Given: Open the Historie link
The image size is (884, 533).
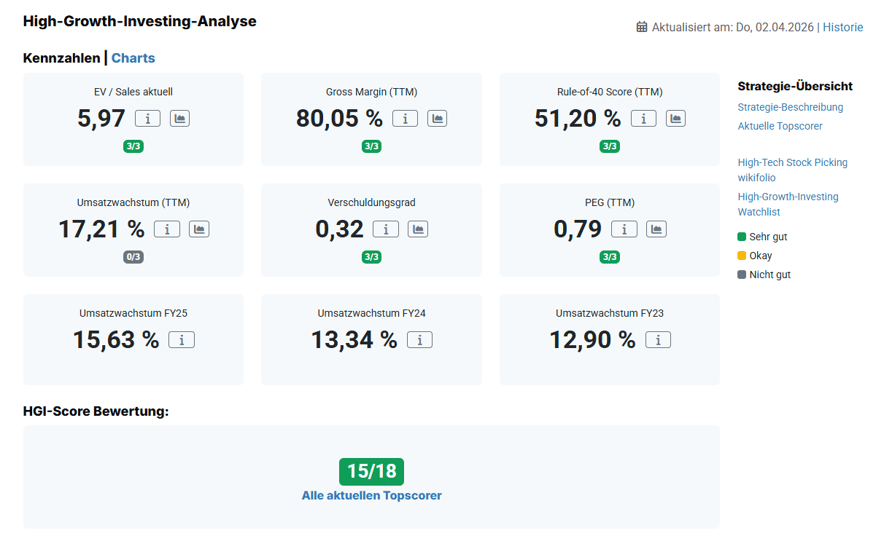Looking at the screenshot, I should (842, 27).
